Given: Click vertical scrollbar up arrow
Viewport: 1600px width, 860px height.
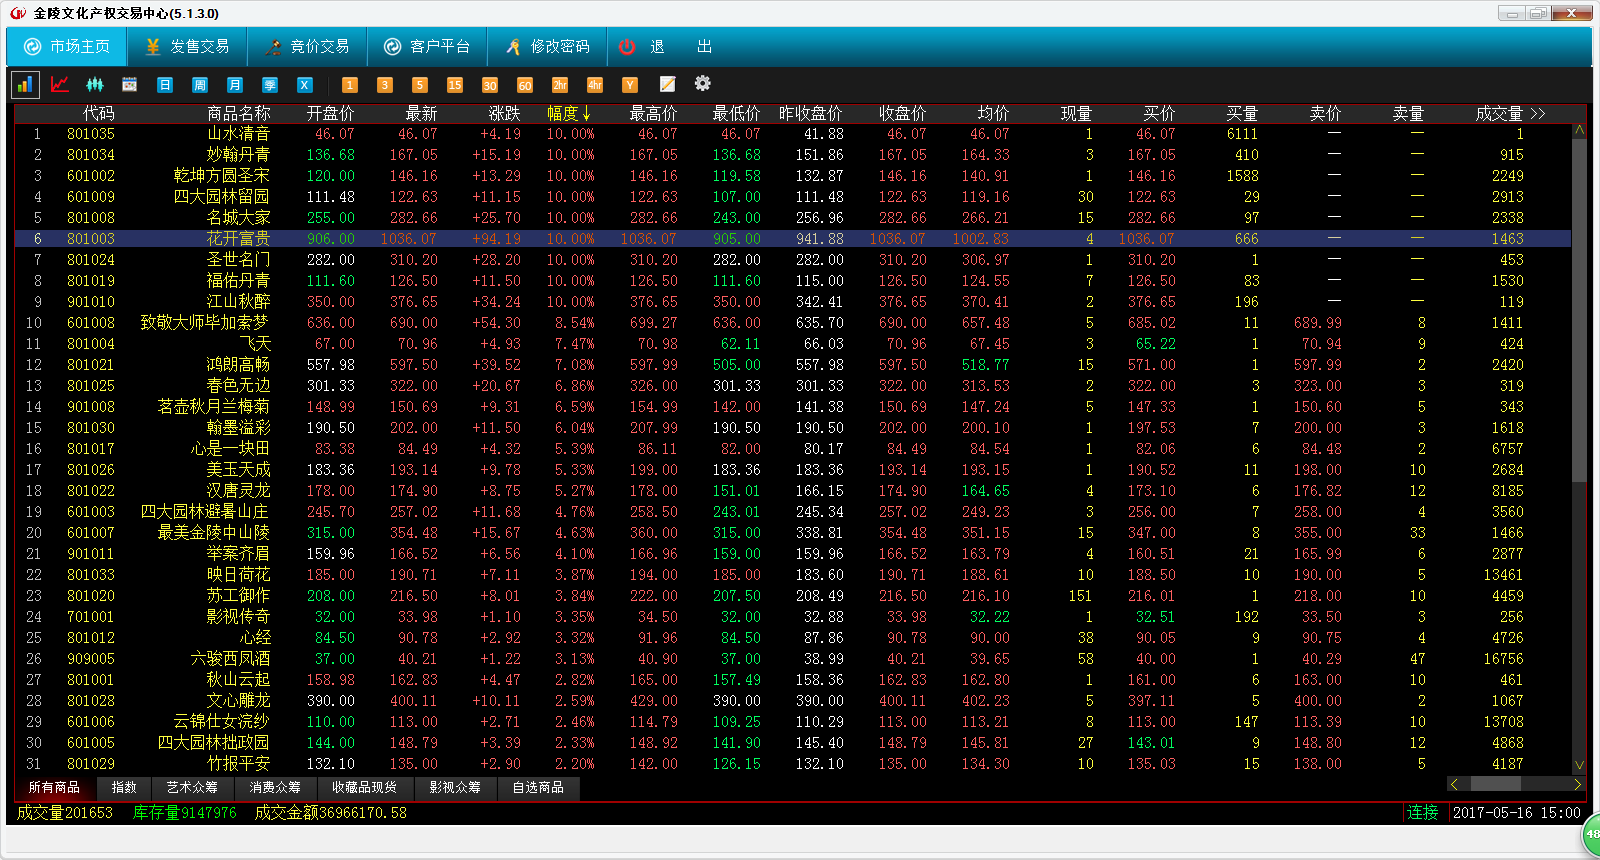Looking at the screenshot, I should (x=1579, y=130).
